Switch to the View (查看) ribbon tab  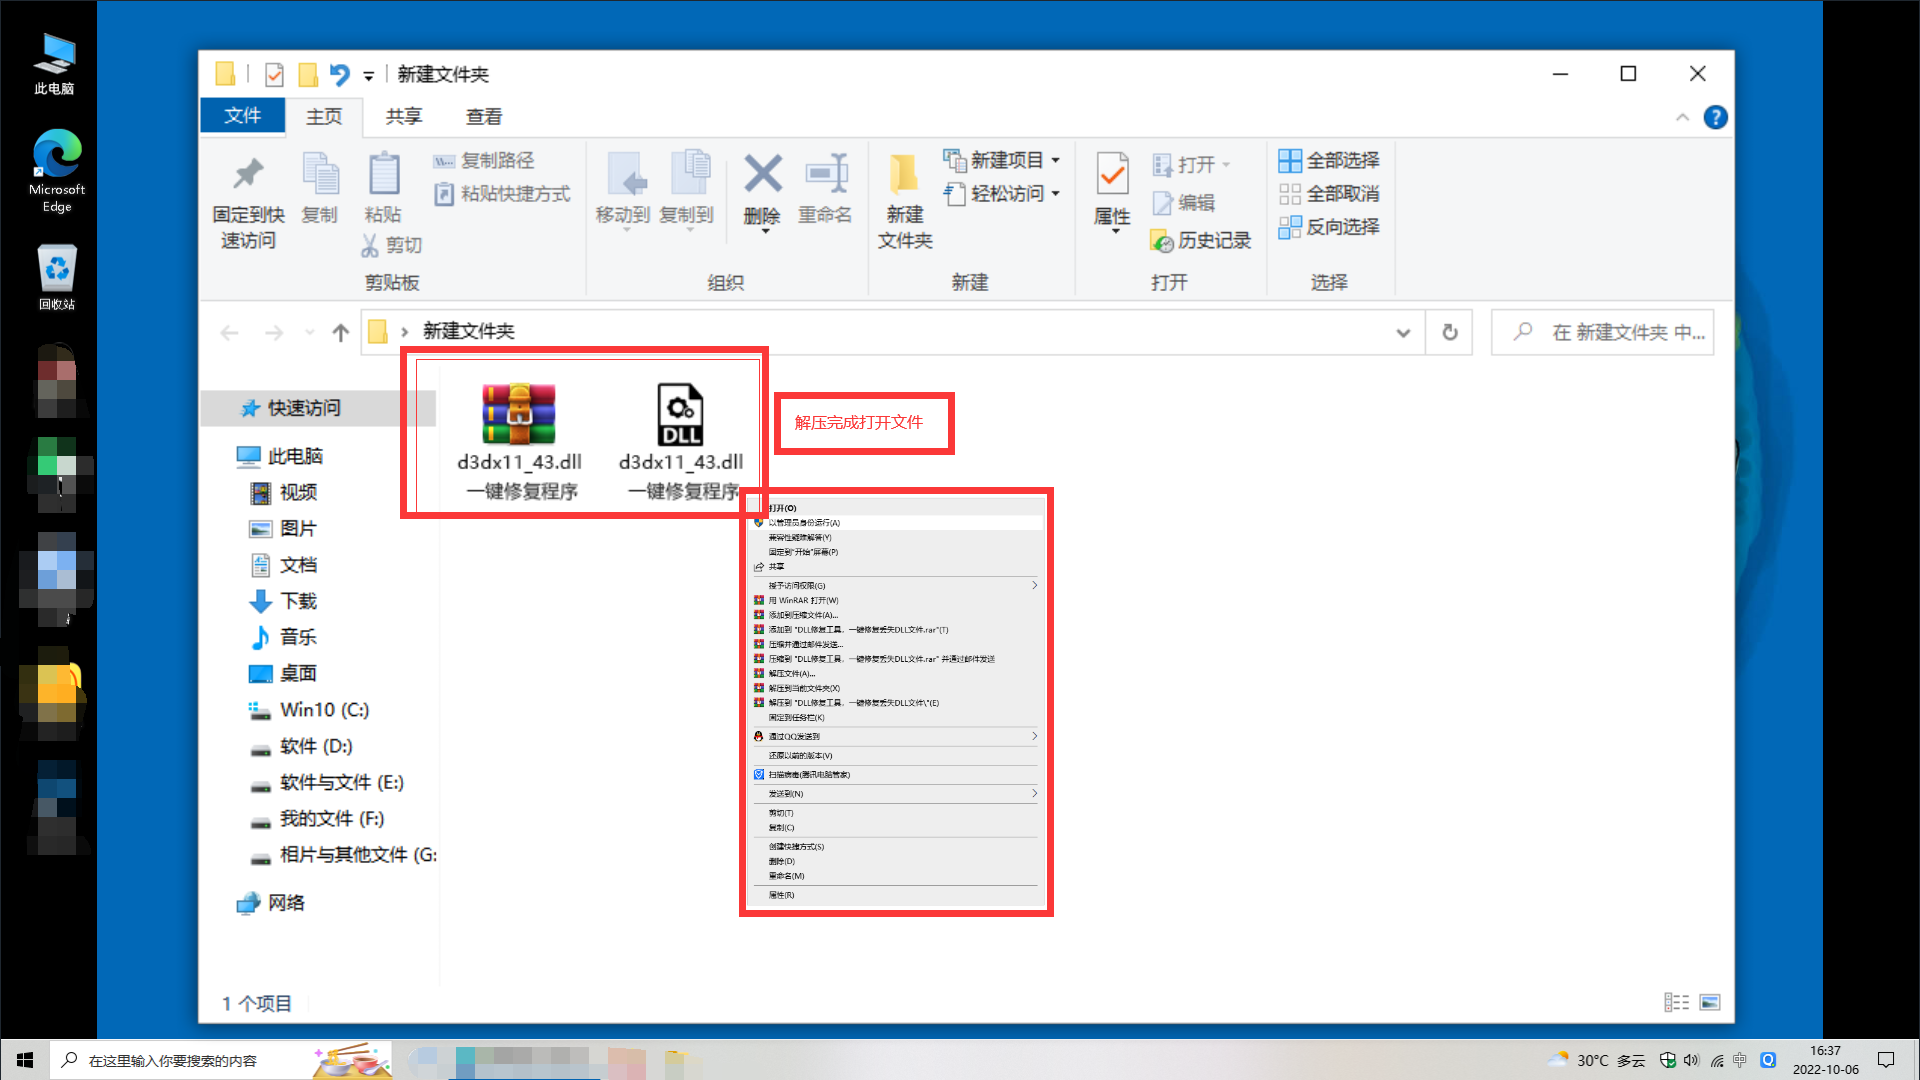(x=484, y=117)
